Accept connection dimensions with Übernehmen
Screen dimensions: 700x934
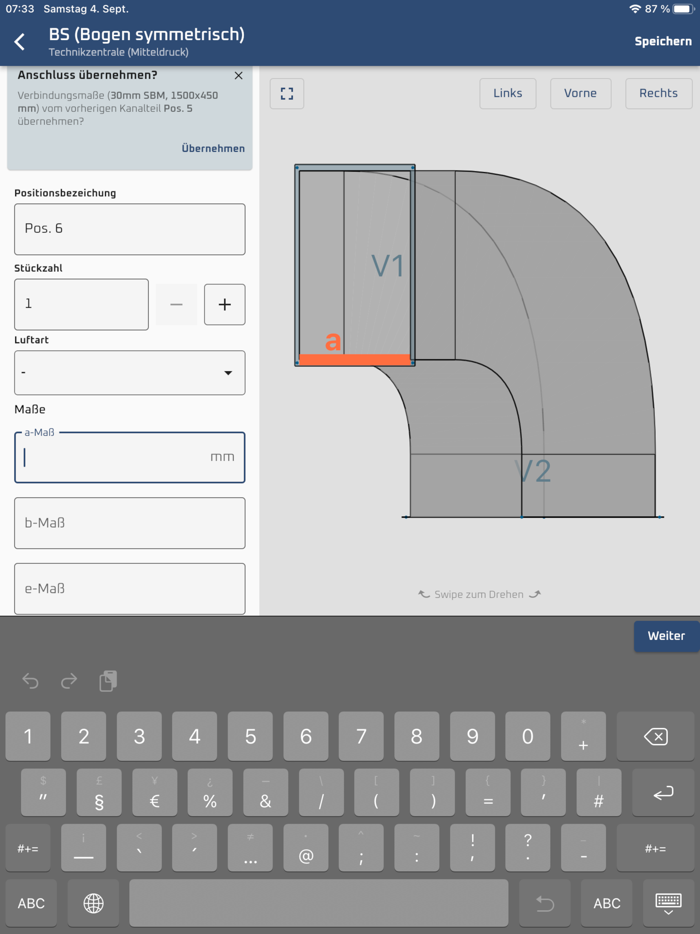[x=213, y=148]
